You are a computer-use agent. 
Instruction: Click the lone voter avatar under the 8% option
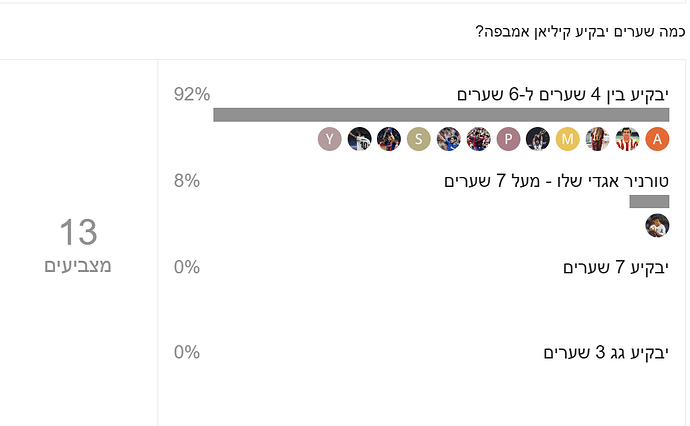657,225
